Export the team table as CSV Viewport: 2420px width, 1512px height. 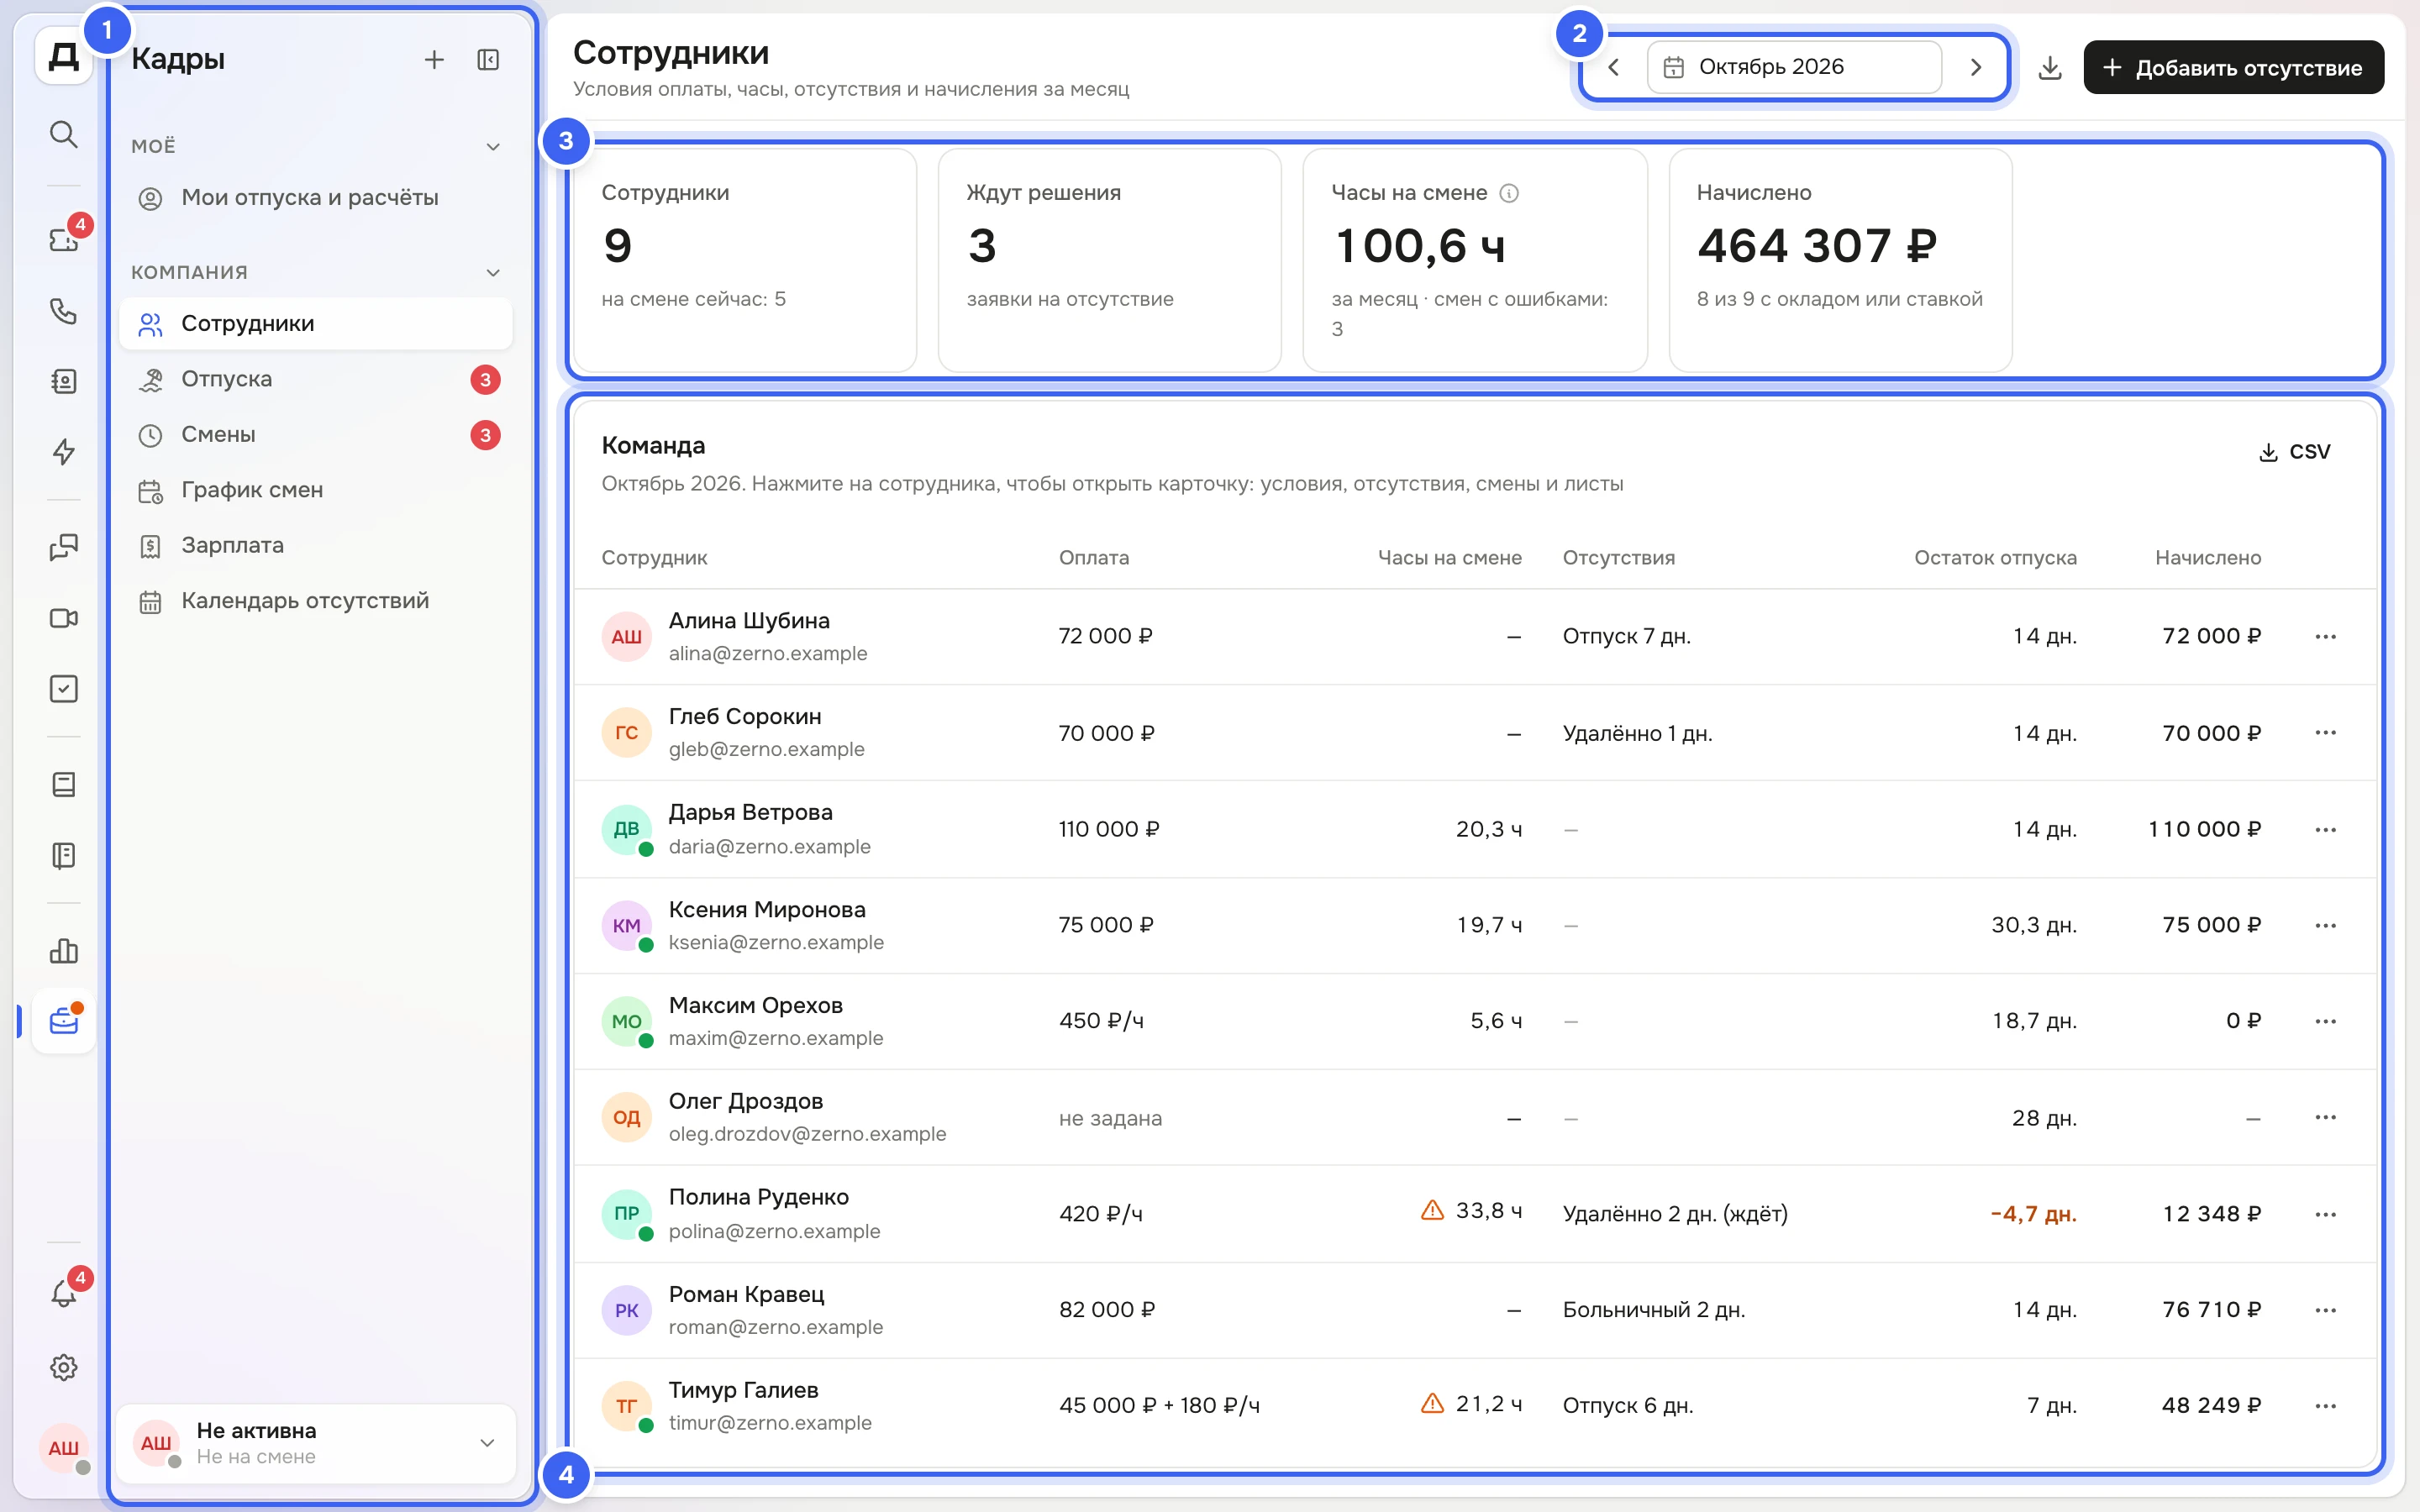(x=2294, y=452)
